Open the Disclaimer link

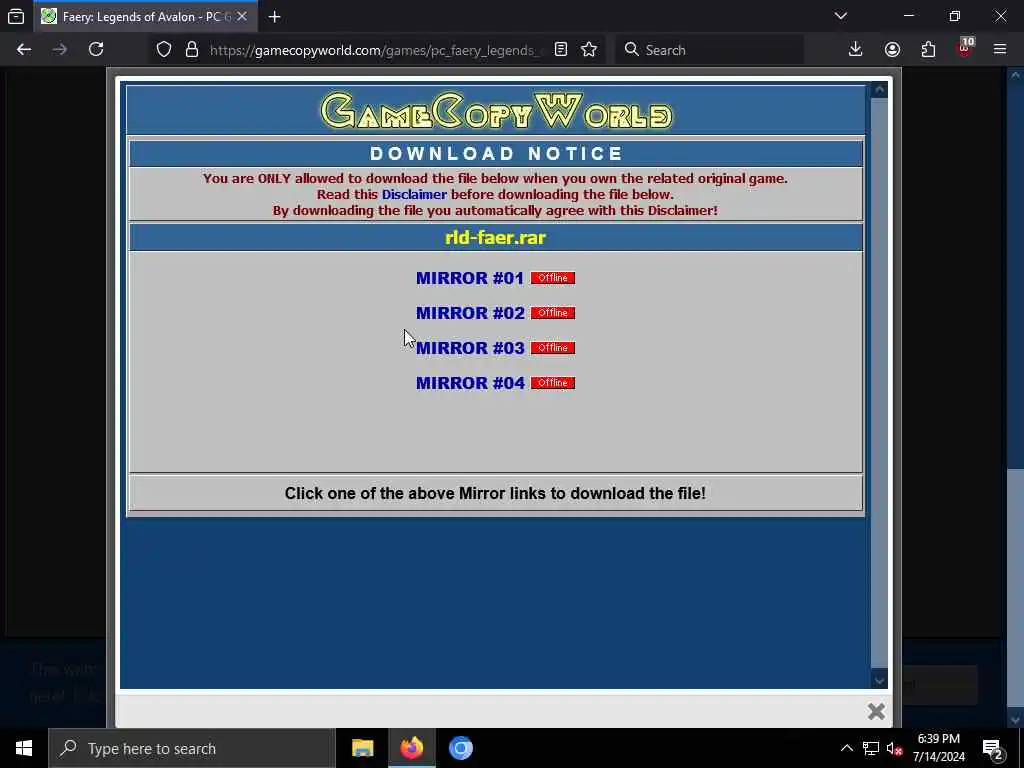414,195
